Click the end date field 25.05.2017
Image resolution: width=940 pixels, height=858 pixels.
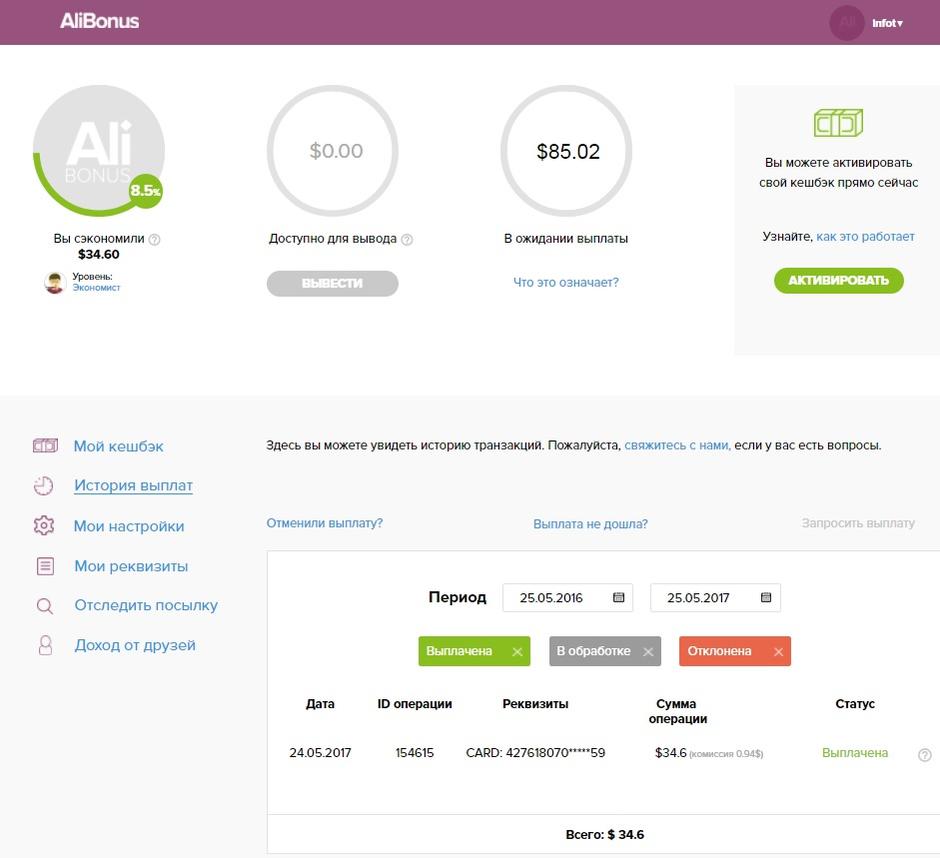[x=715, y=598]
